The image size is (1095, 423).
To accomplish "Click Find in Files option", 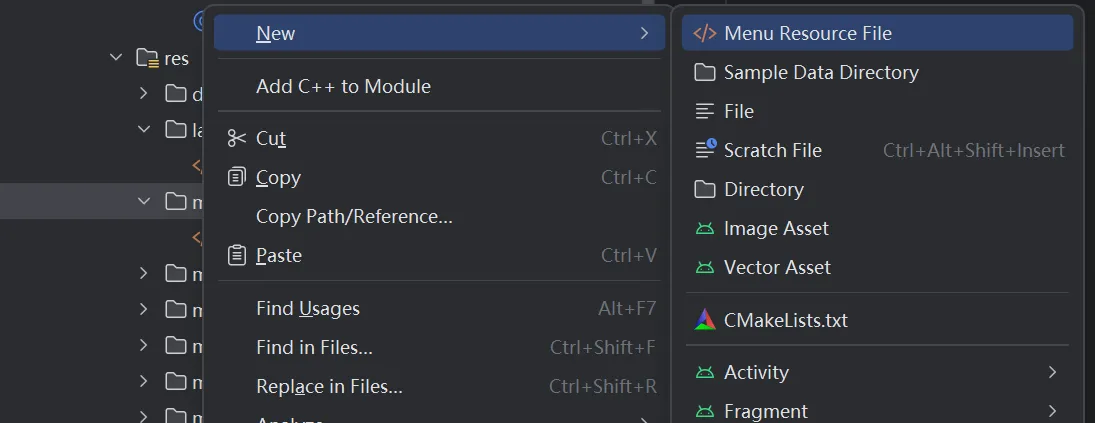I will coord(314,347).
